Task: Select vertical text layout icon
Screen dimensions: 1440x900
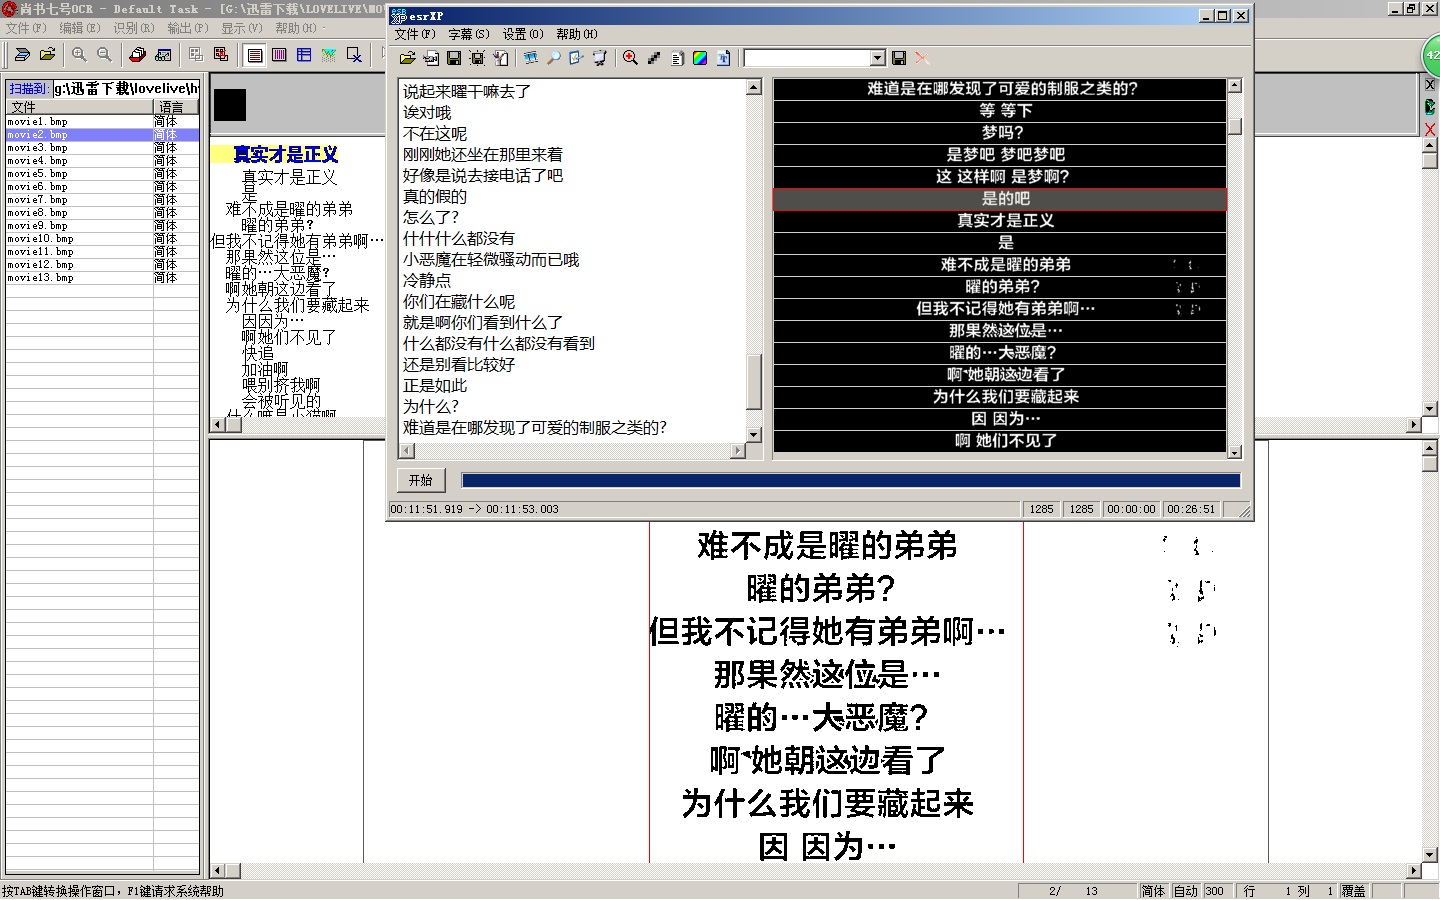Action: click(279, 55)
